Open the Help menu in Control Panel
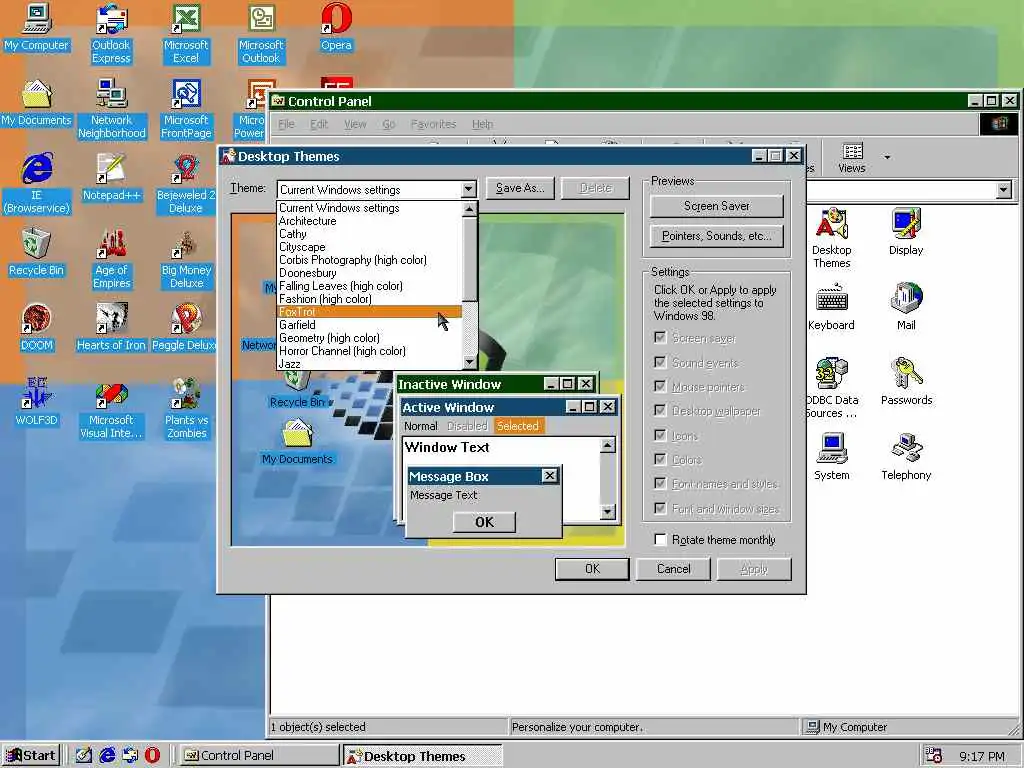 483,124
